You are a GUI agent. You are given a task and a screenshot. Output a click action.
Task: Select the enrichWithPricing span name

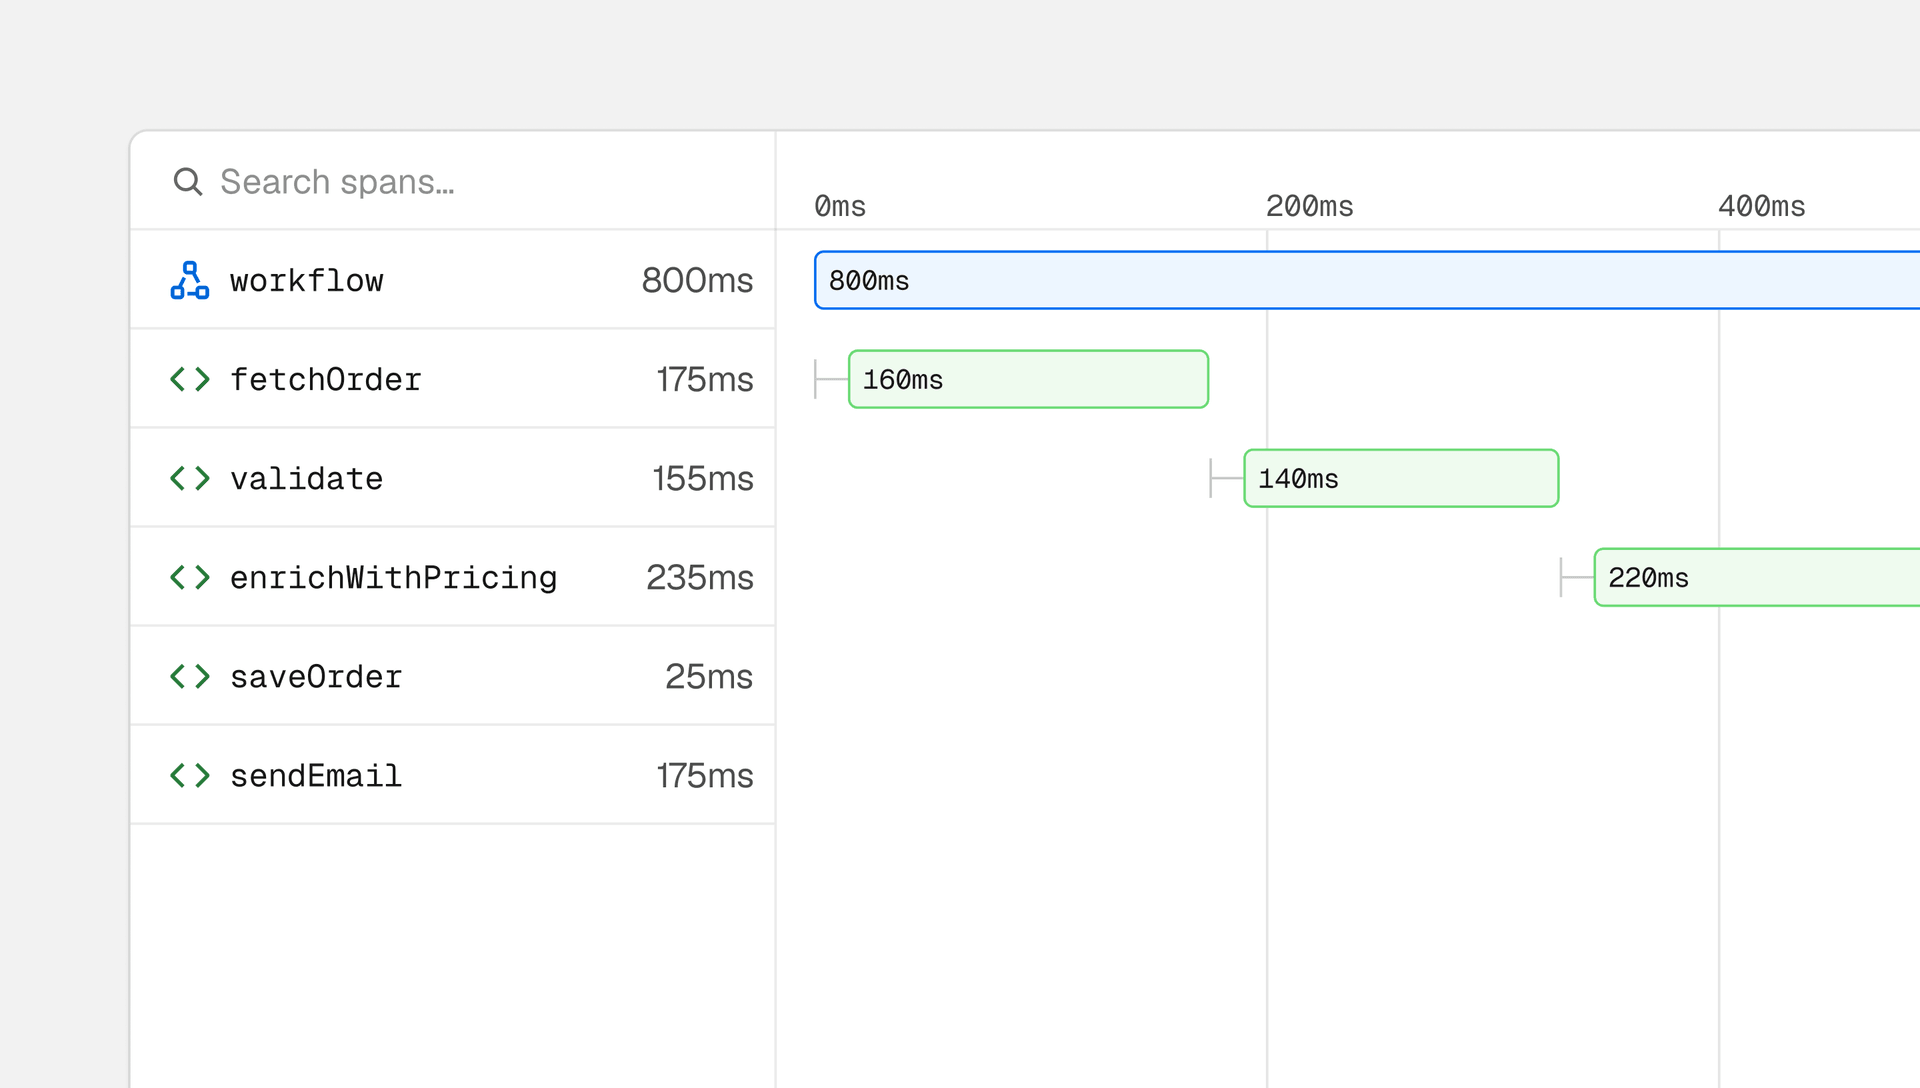tap(394, 578)
